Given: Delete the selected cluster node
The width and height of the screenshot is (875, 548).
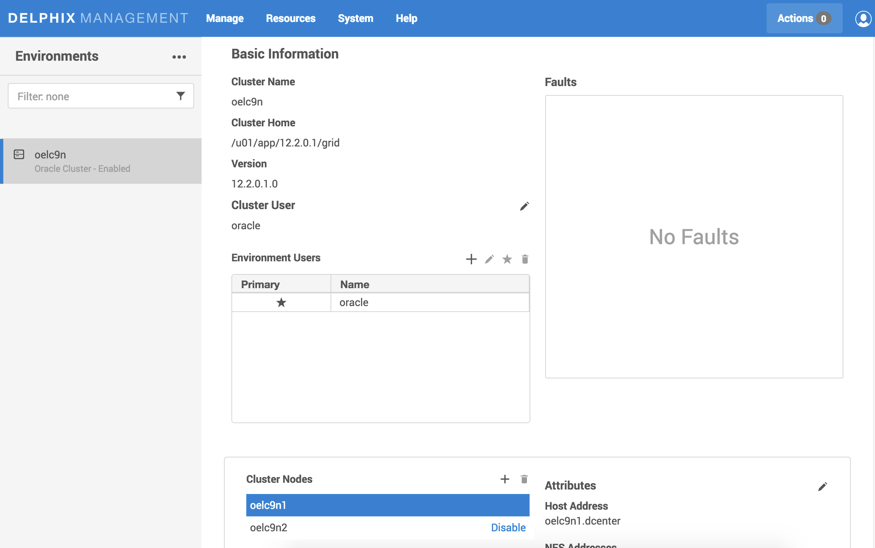Looking at the screenshot, I should 524,480.
